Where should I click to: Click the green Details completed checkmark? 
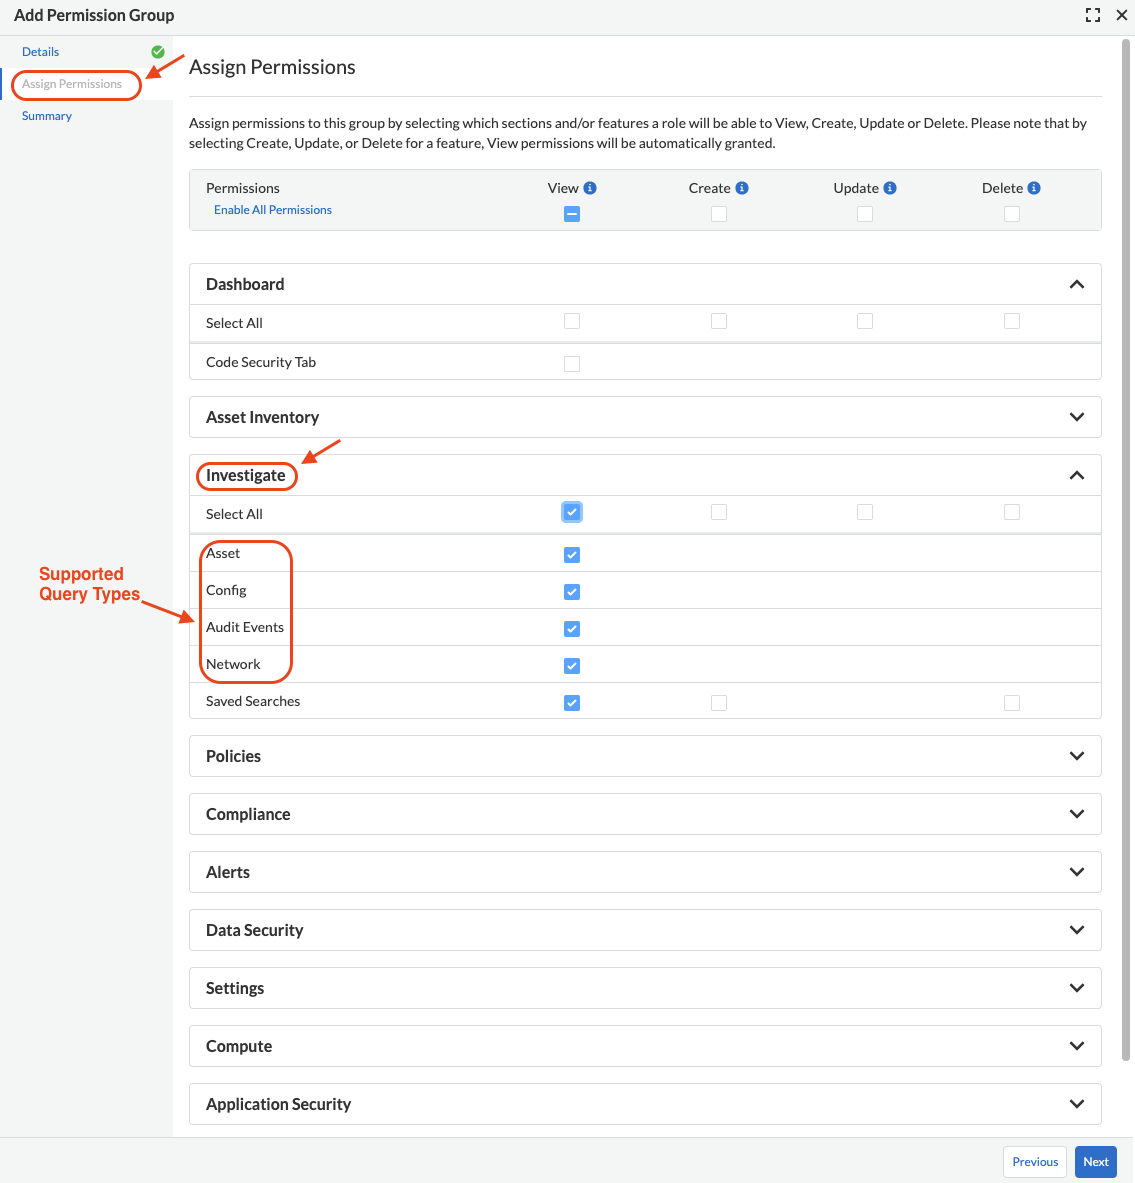(158, 52)
